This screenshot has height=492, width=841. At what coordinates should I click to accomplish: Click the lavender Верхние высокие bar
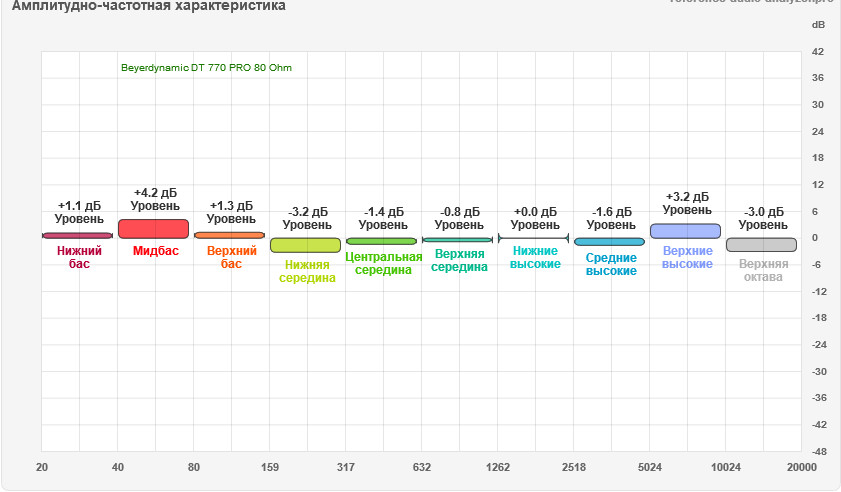685,231
